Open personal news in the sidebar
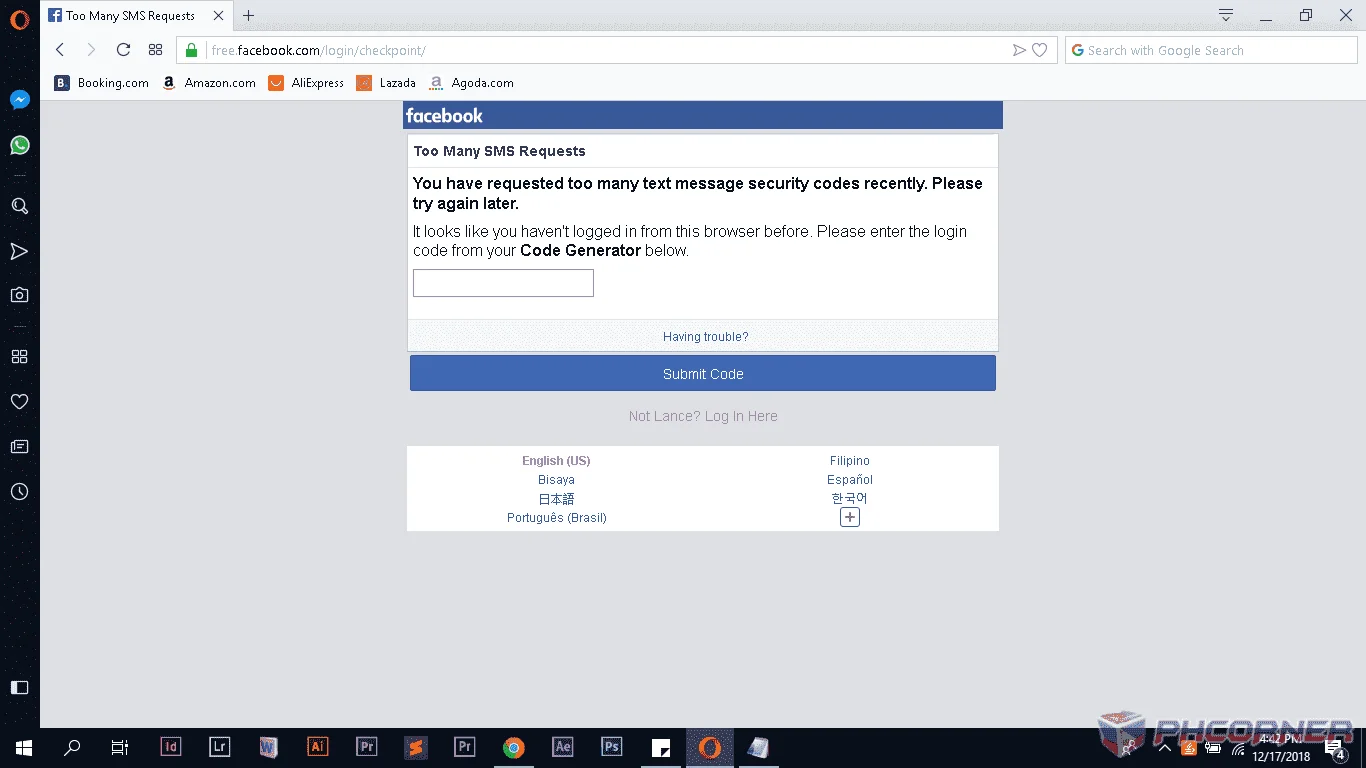Image resolution: width=1366 pixels, height=768 pixels. [19, 447]
